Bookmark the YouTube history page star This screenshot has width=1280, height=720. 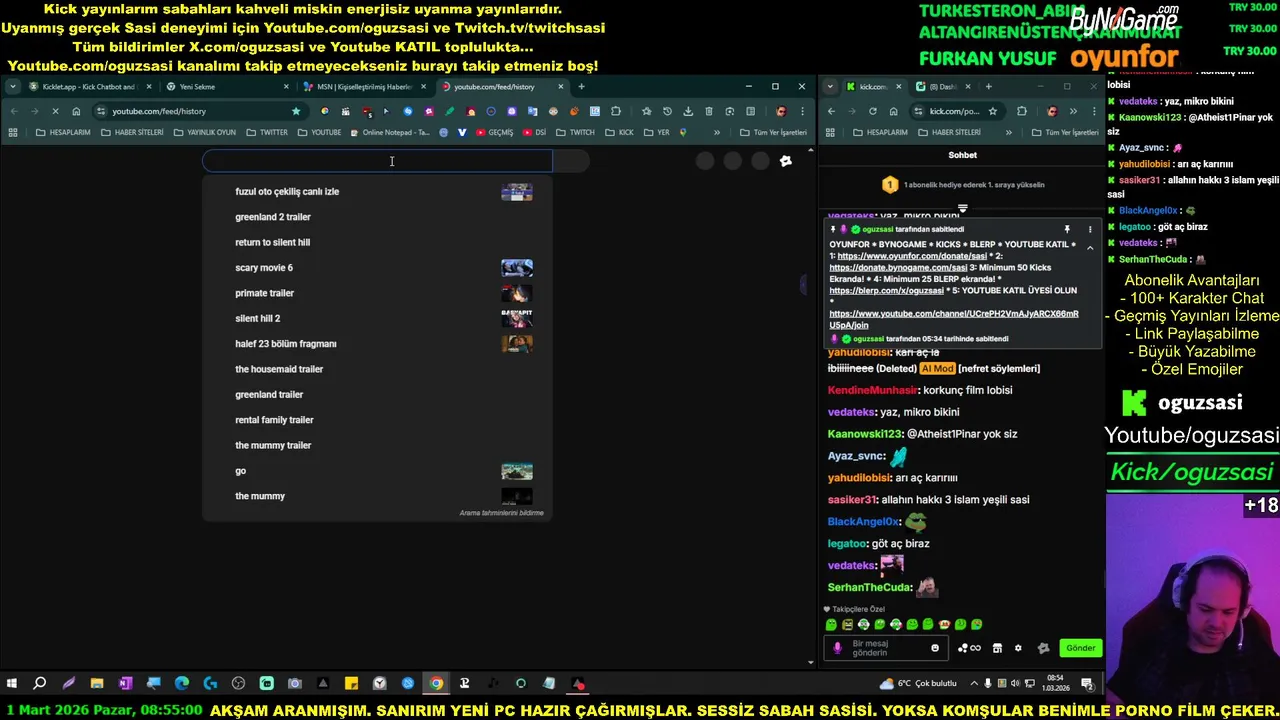296,111
